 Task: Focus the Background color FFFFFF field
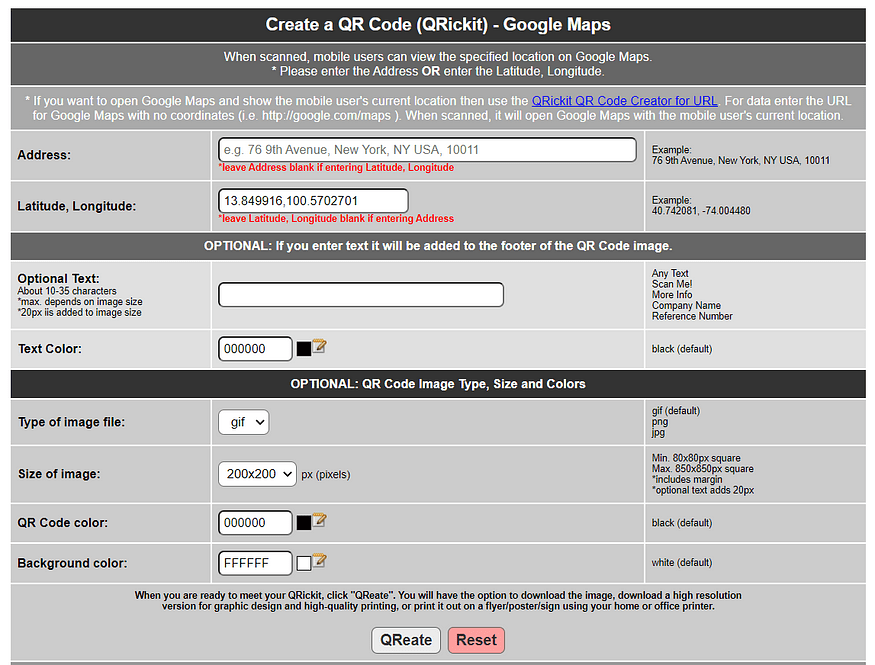[255, 563]
